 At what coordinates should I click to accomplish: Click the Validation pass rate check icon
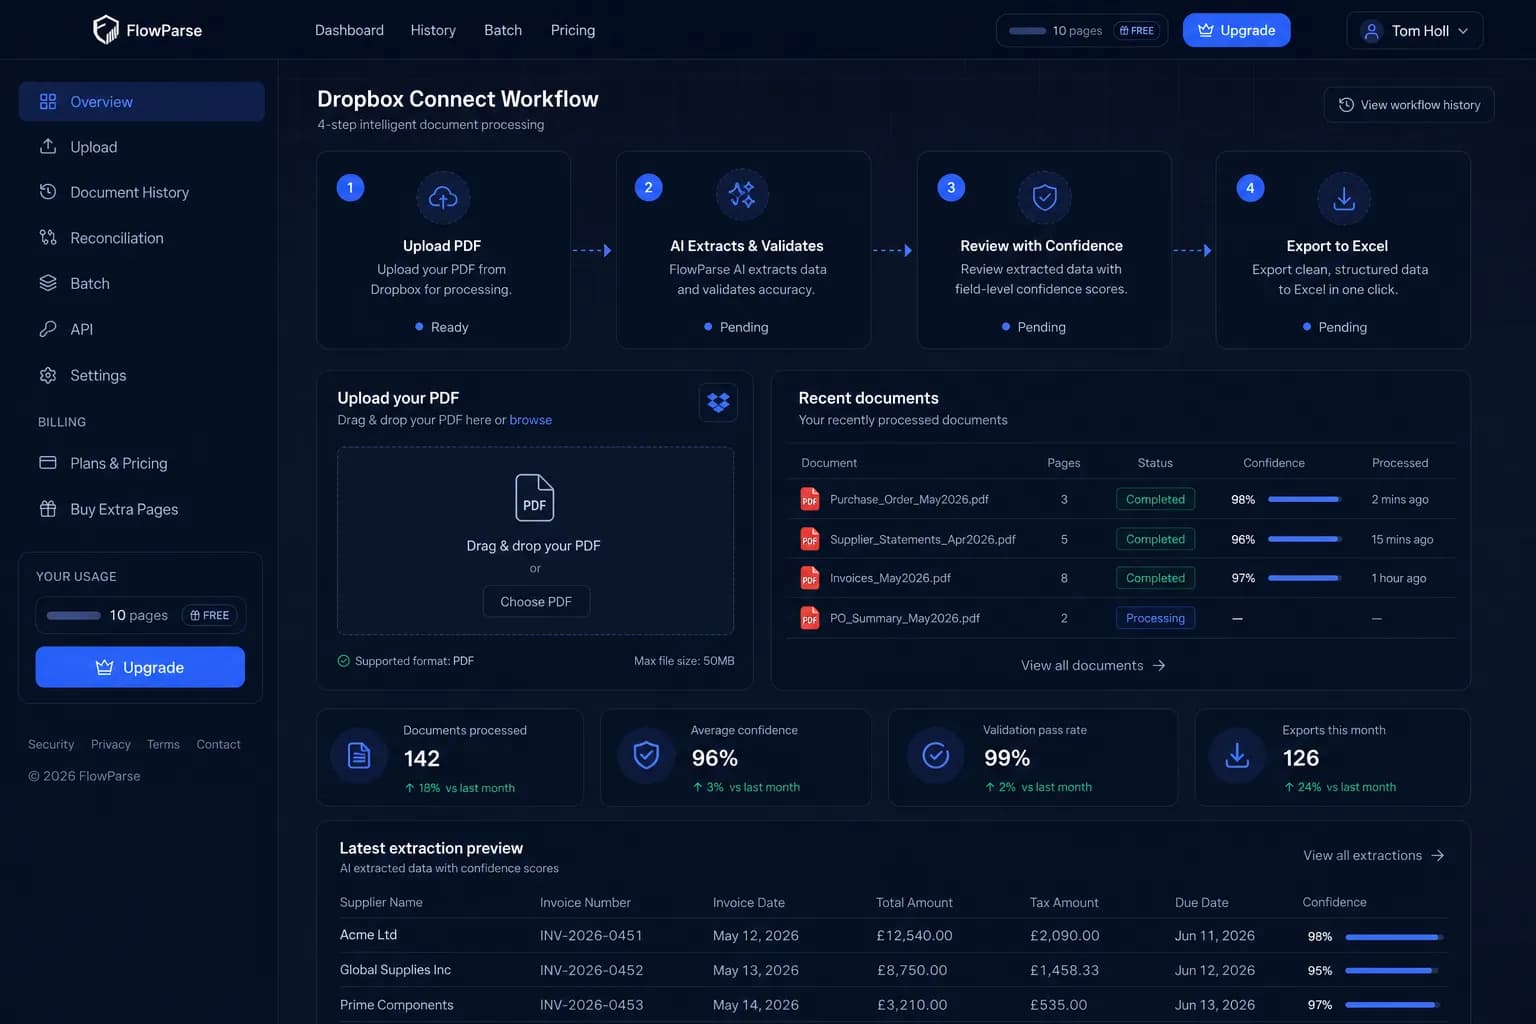click(x=935, y=755)
